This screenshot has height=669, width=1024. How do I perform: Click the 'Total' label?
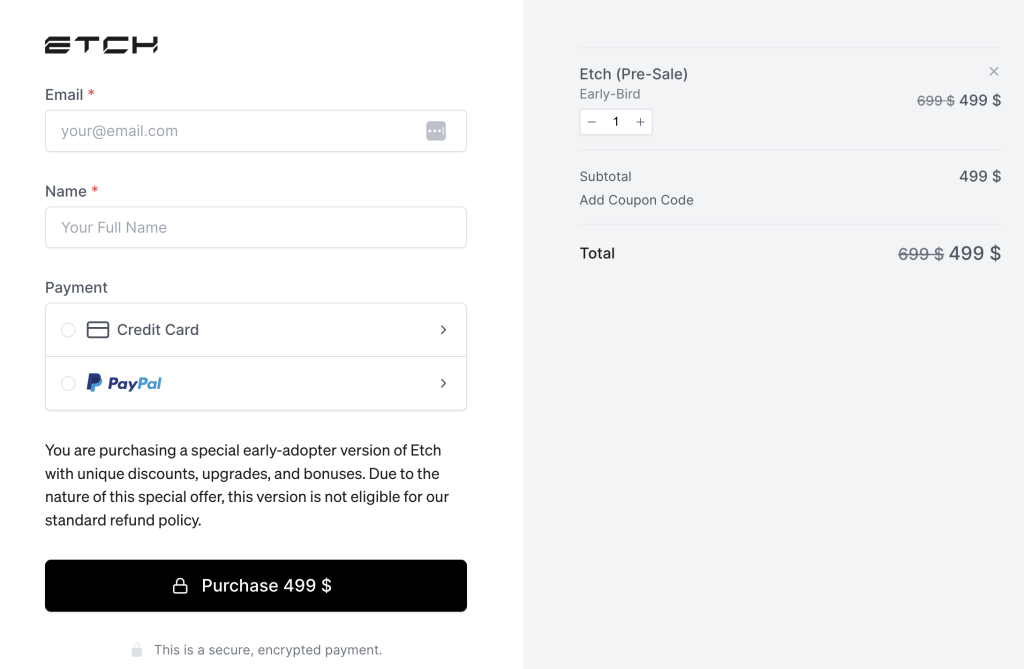coord(597,253)
